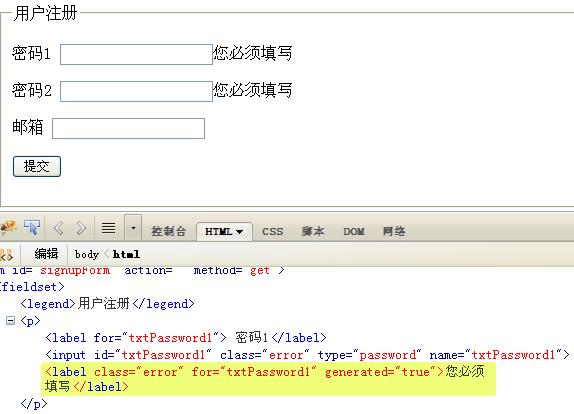Click the 提交 submit button

tap(37, 167)
